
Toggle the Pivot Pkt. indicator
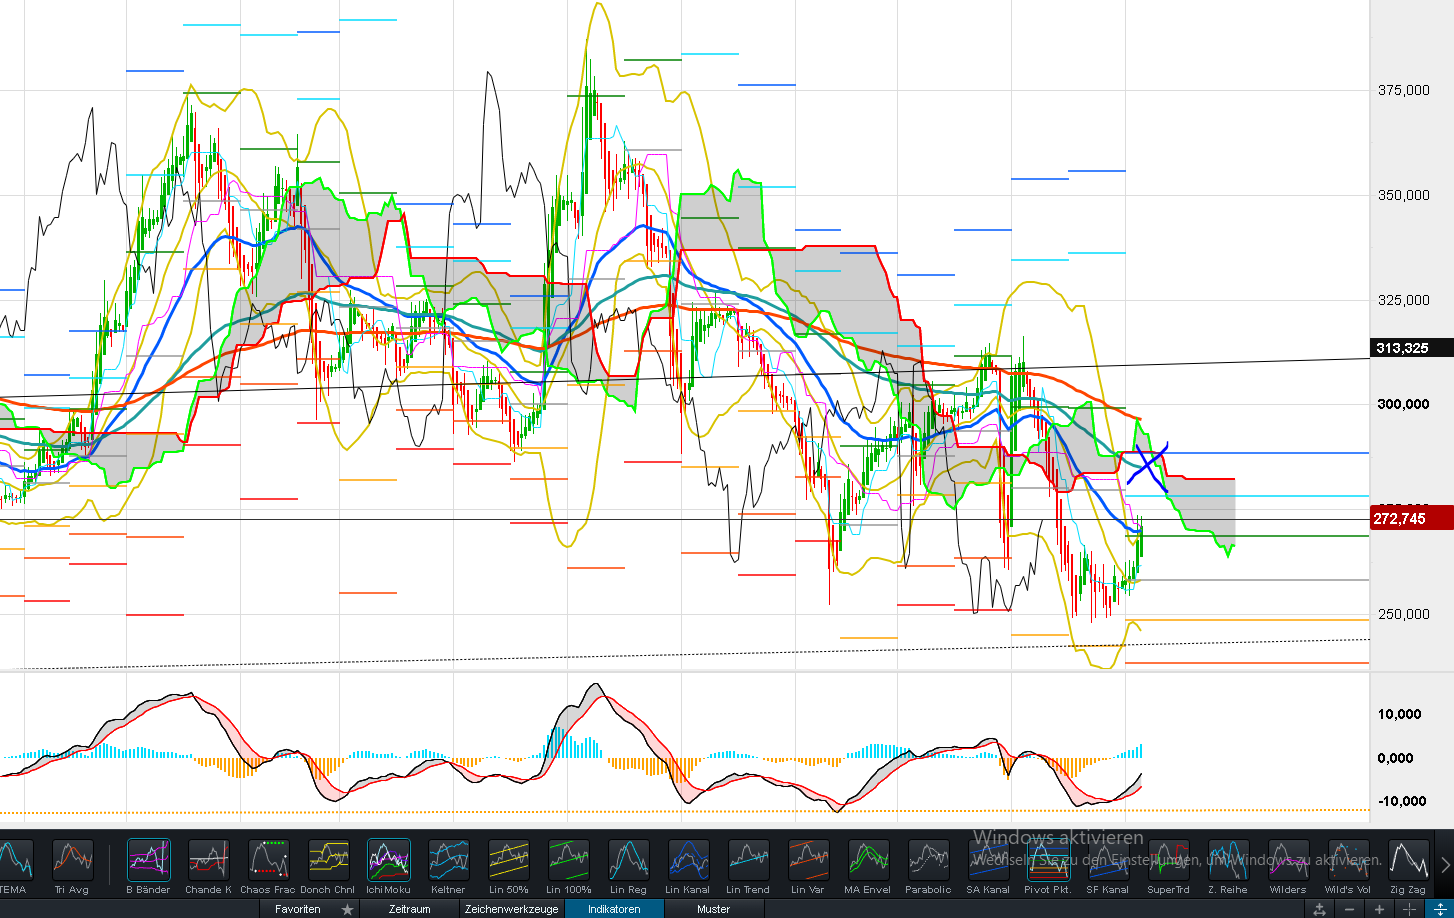(x=1048, y=866)
